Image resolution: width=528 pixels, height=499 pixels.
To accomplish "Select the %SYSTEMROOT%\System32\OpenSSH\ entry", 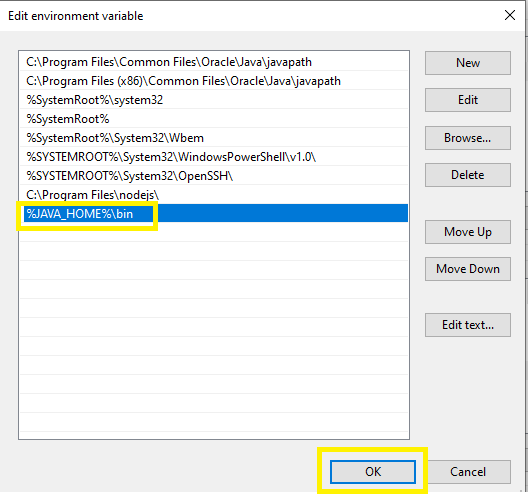I will click(214, 176).
